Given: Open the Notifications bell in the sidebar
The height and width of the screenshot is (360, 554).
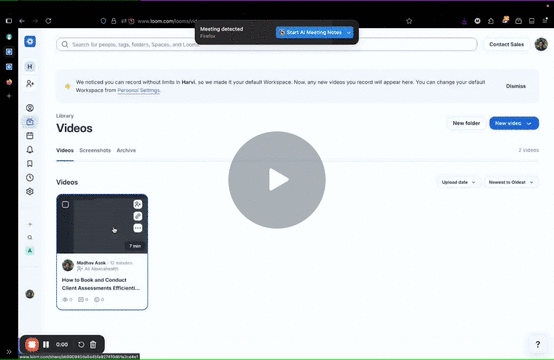Looking at the screenshot, I should point(30,149).
